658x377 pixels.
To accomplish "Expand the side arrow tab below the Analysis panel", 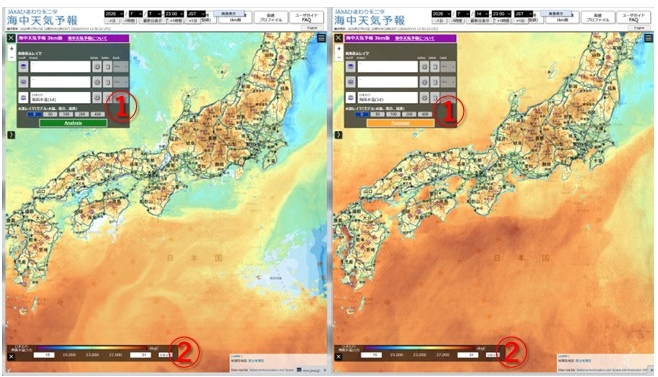I will pyautogui.click(x=11, y=135).
